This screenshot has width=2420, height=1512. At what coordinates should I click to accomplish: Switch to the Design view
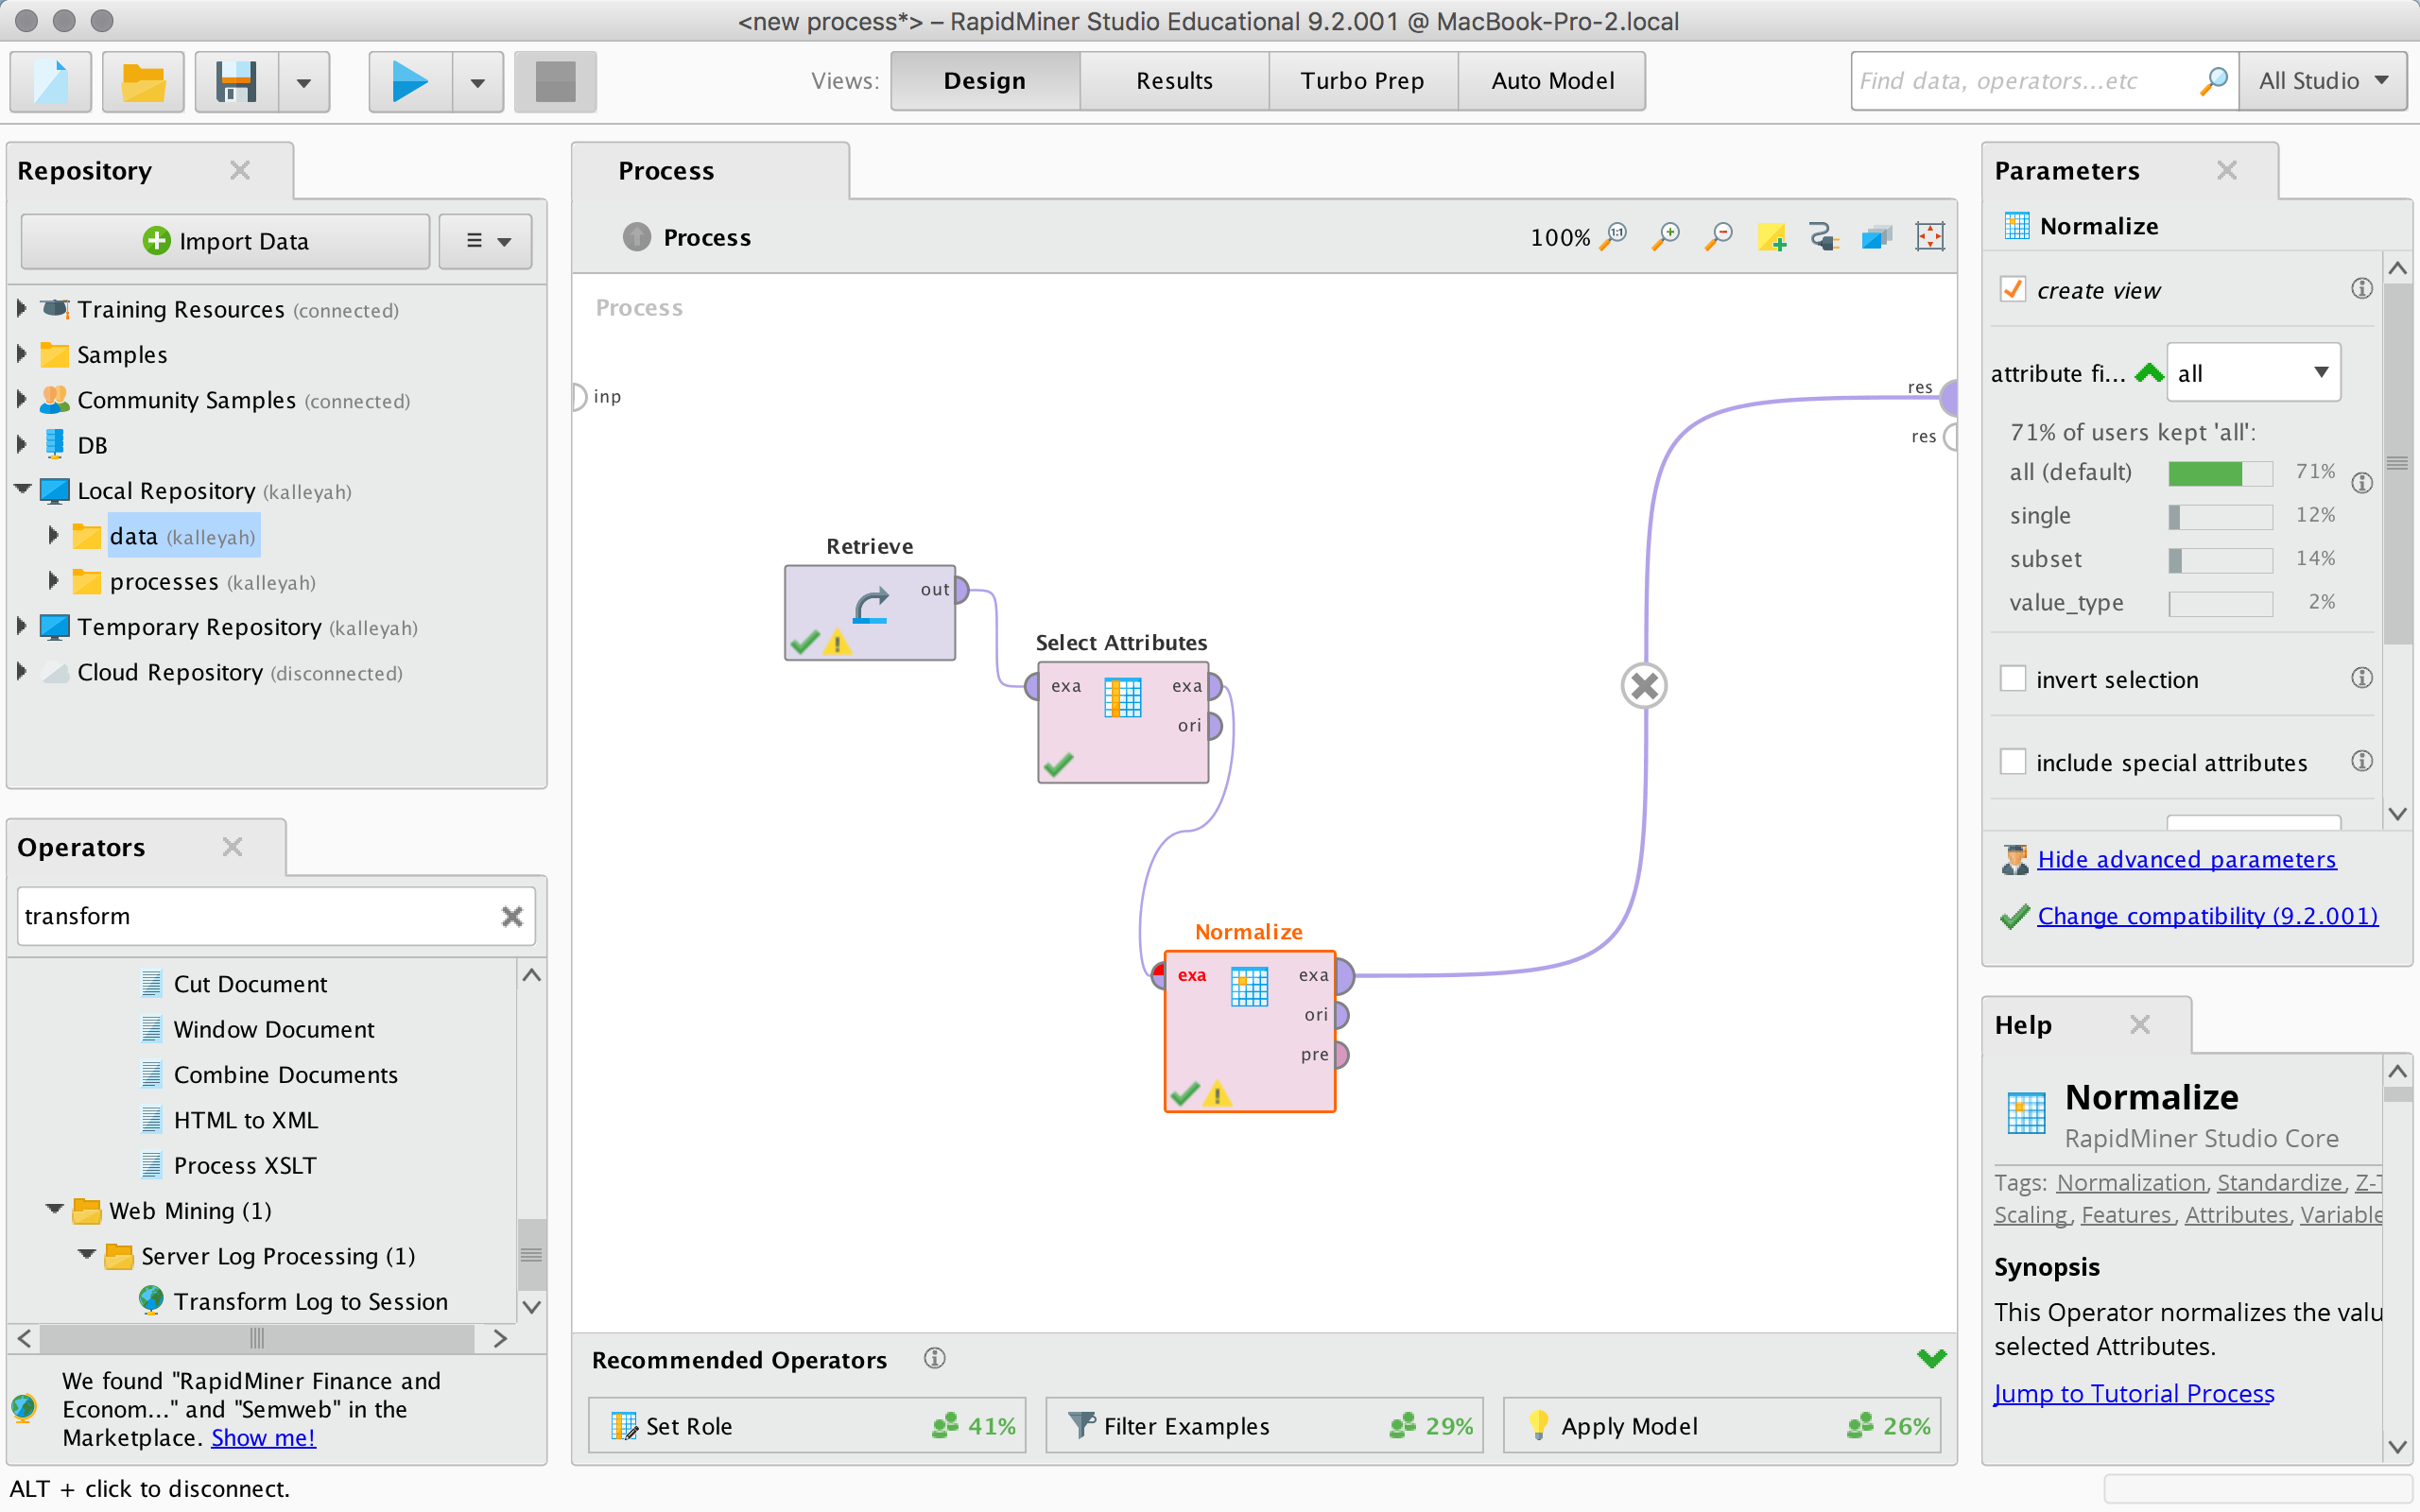(x=985, y=81)
